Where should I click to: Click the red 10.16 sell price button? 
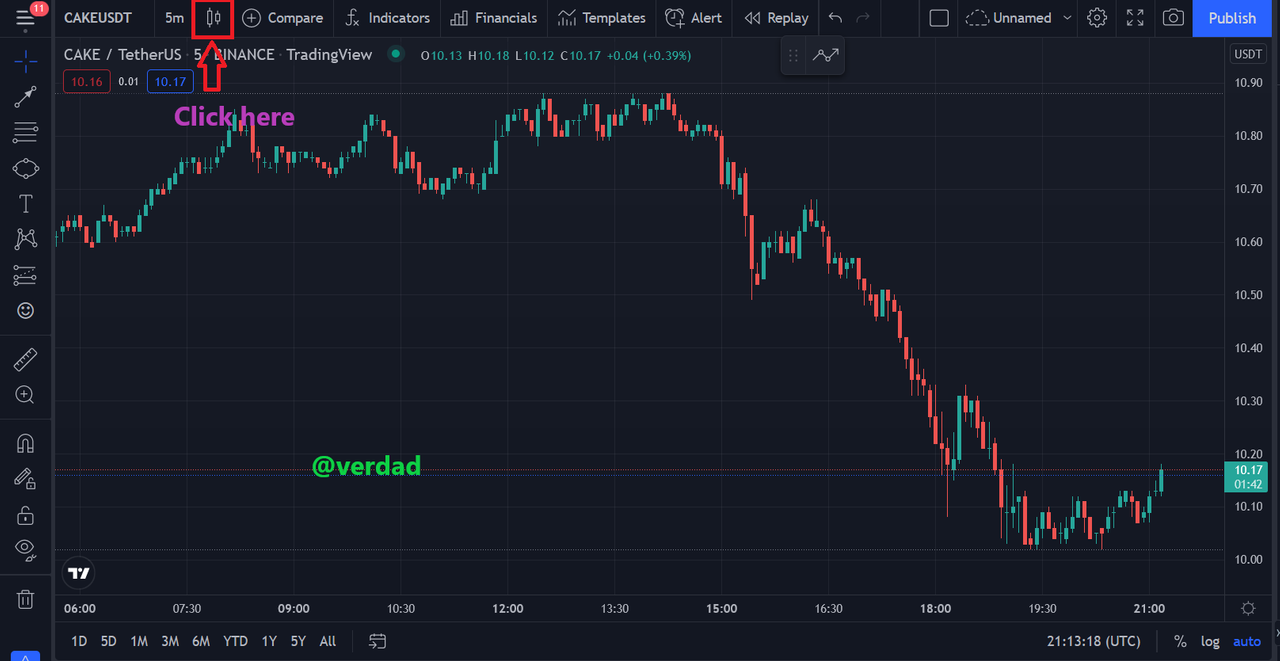point(87,82)
